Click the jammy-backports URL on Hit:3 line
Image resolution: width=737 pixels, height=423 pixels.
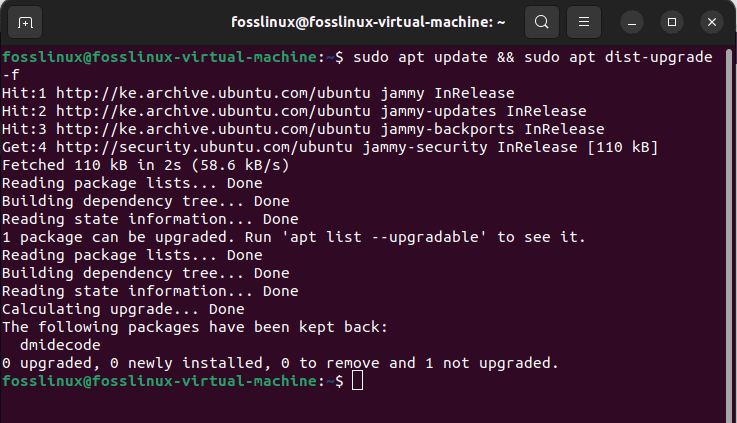213,129
